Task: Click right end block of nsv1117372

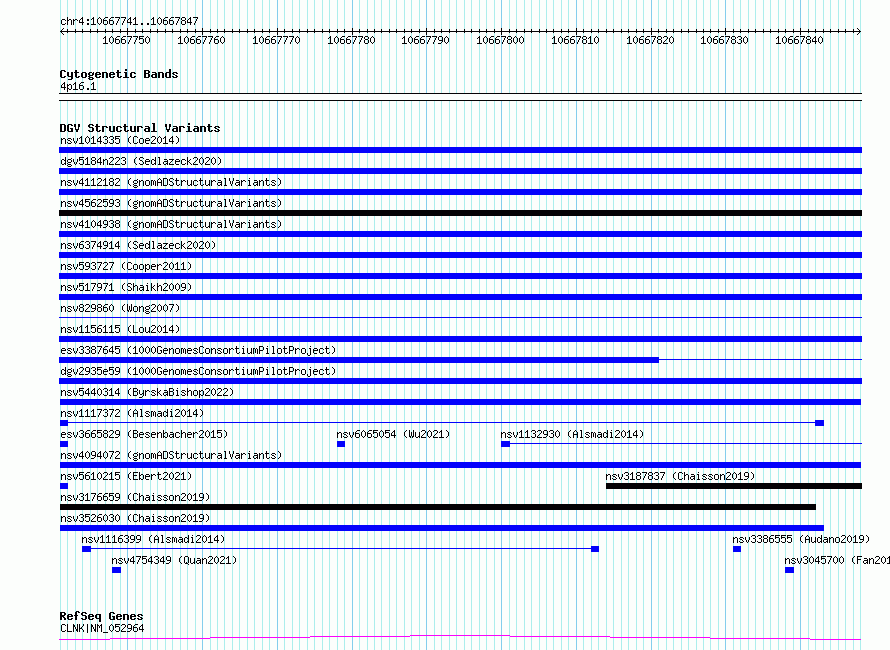Action: (819, 423)
